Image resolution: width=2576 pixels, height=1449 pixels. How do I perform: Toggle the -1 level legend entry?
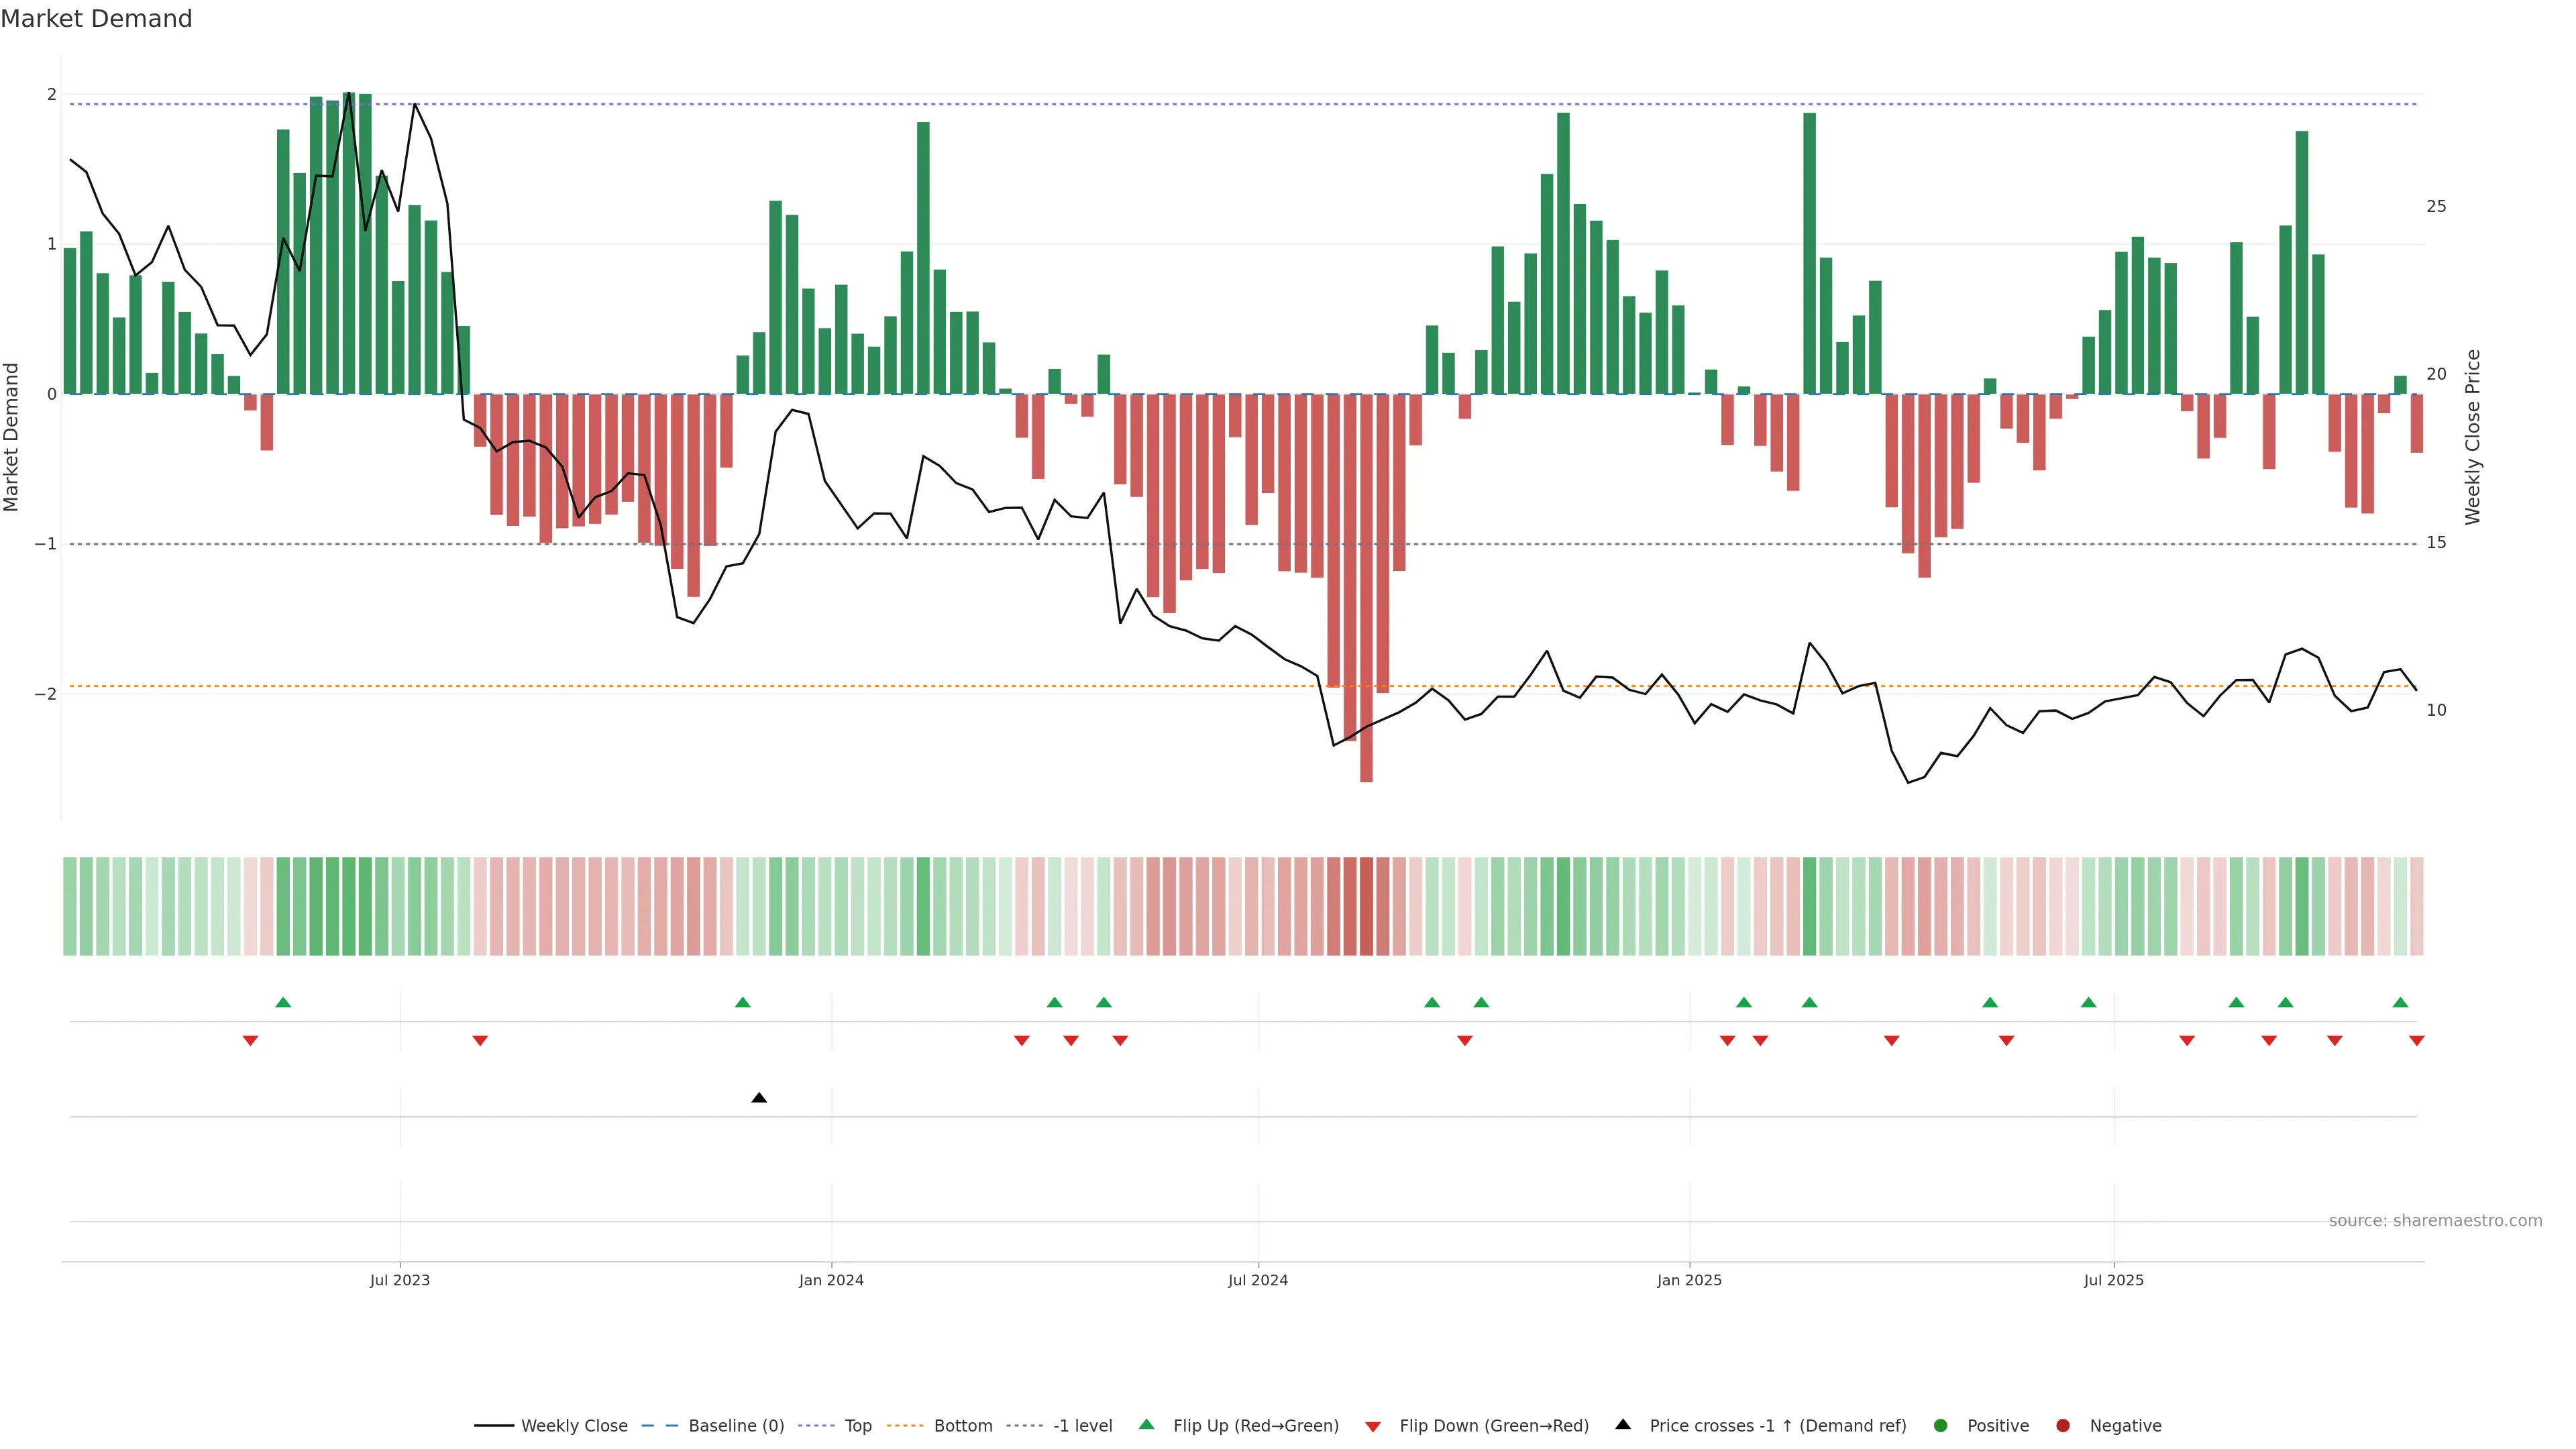pos(1082,1426)
